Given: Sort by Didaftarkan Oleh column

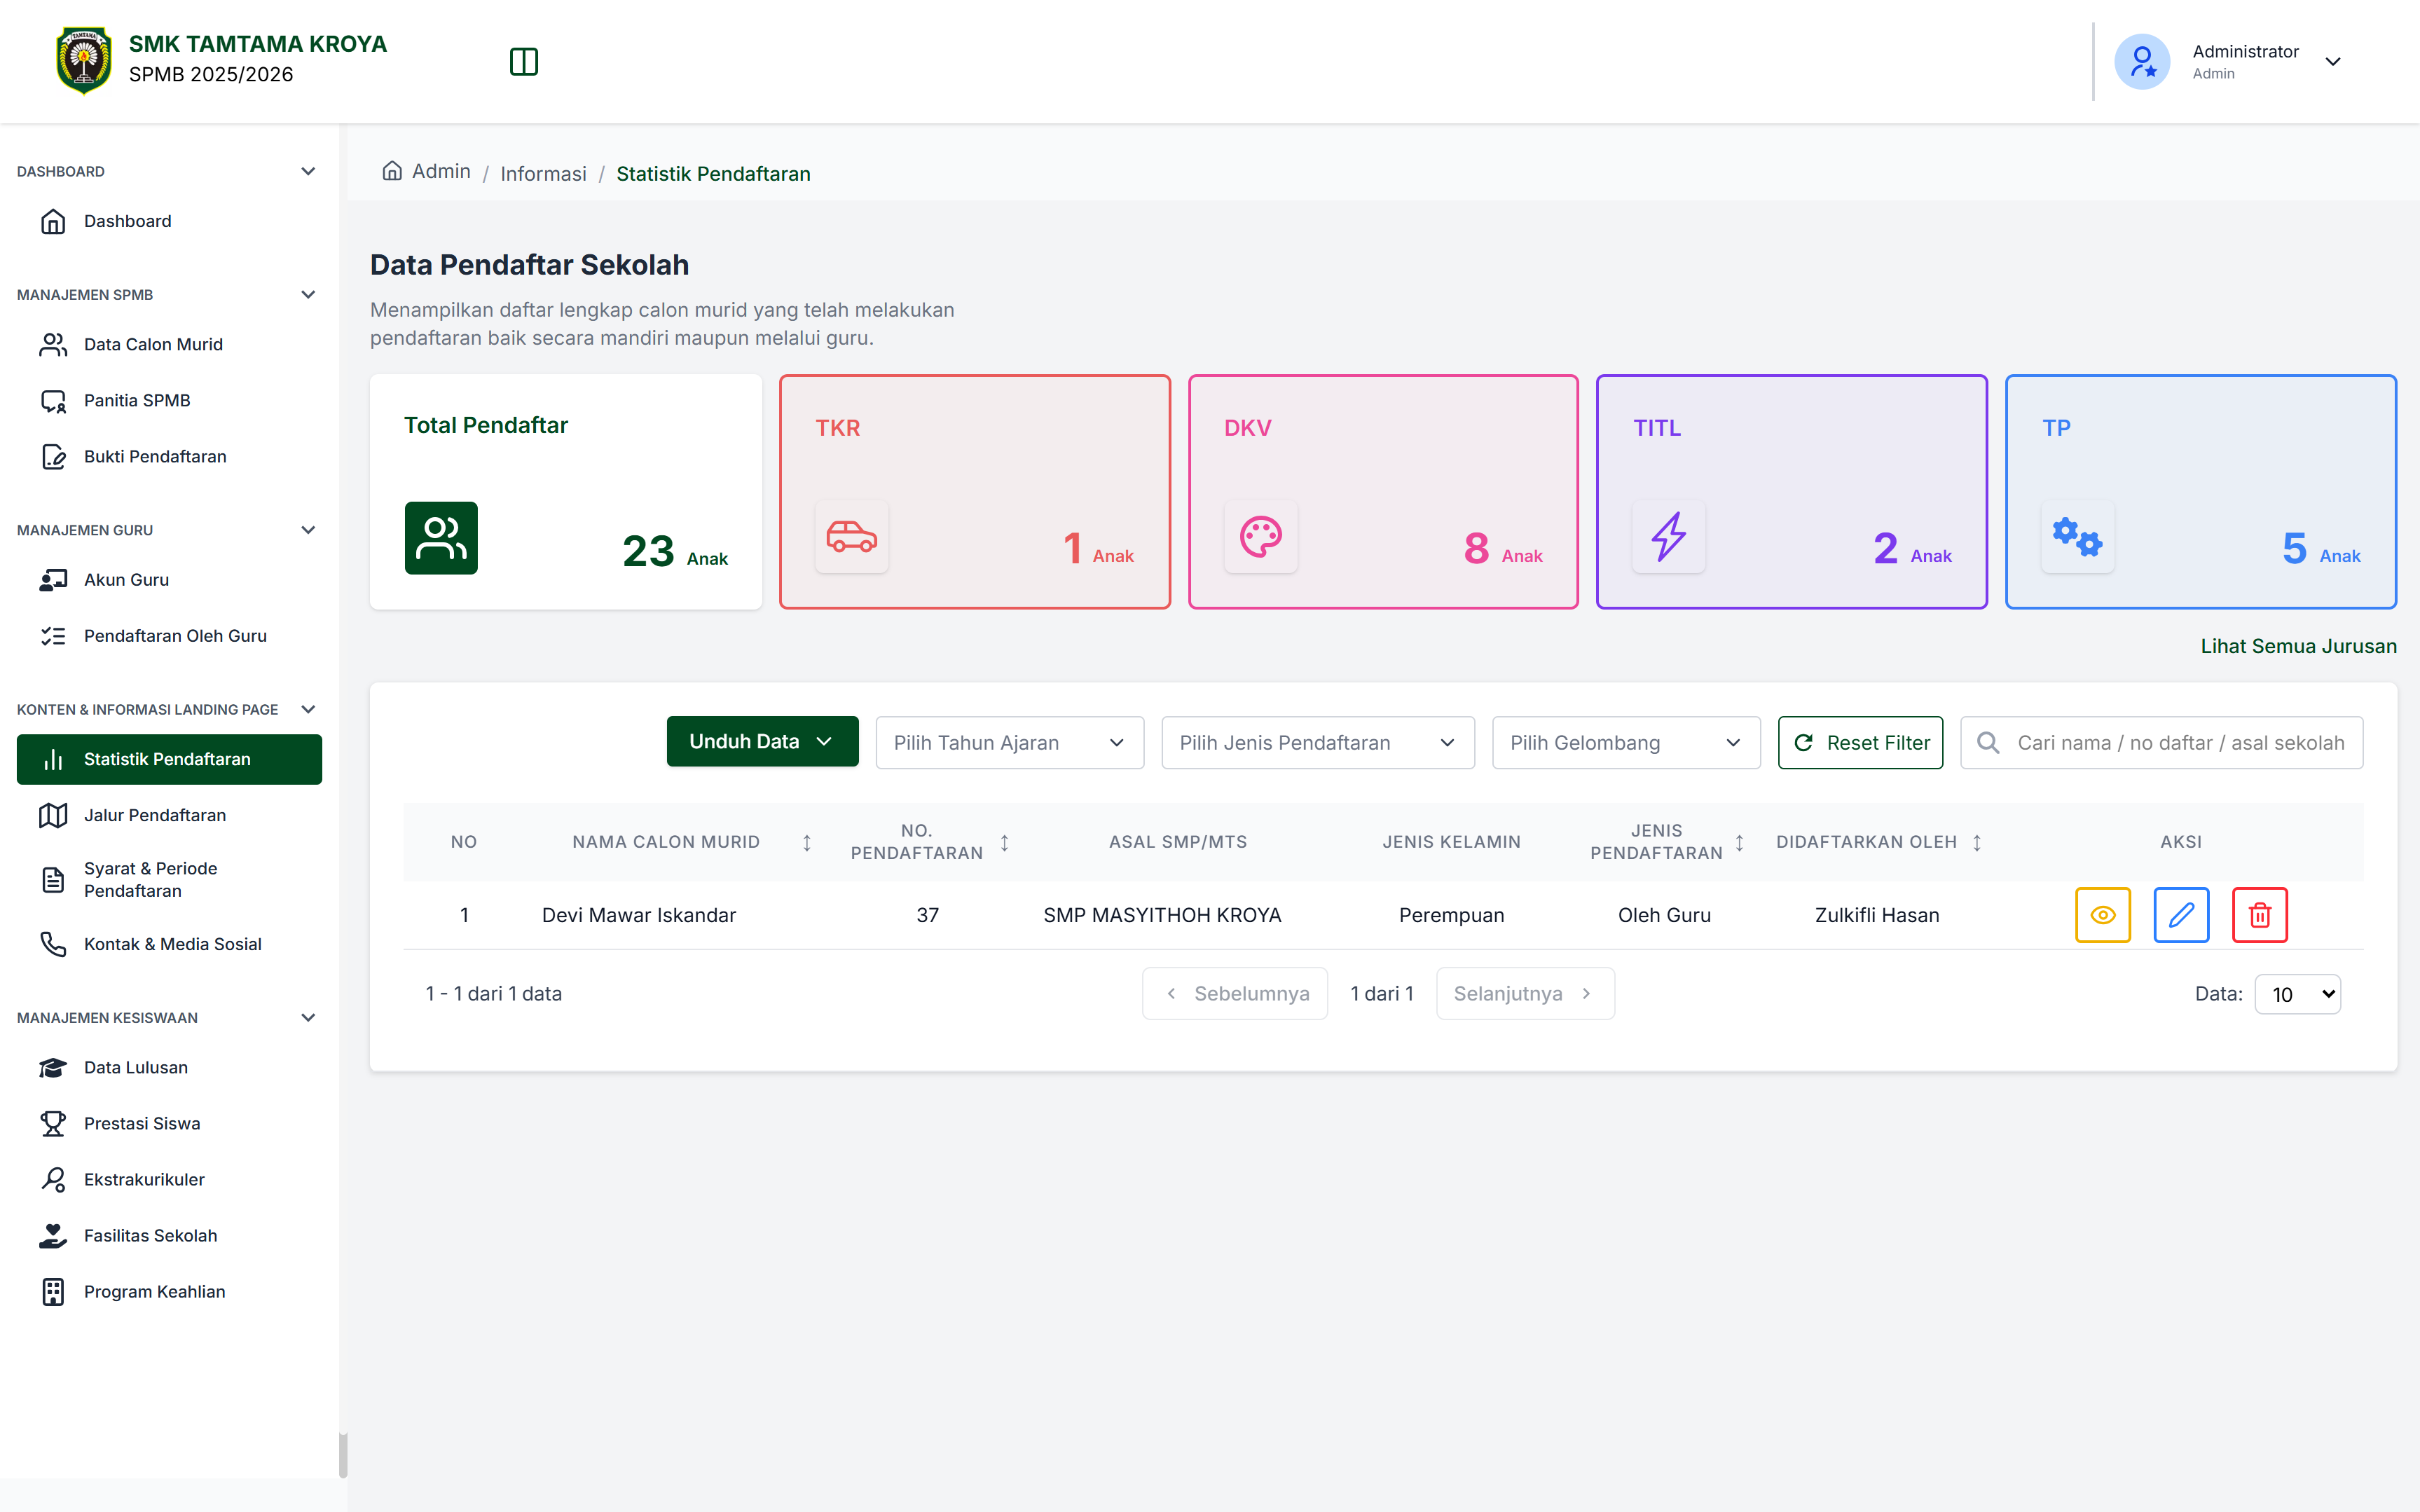Looking at the screenshot, I should point(1977,843).
